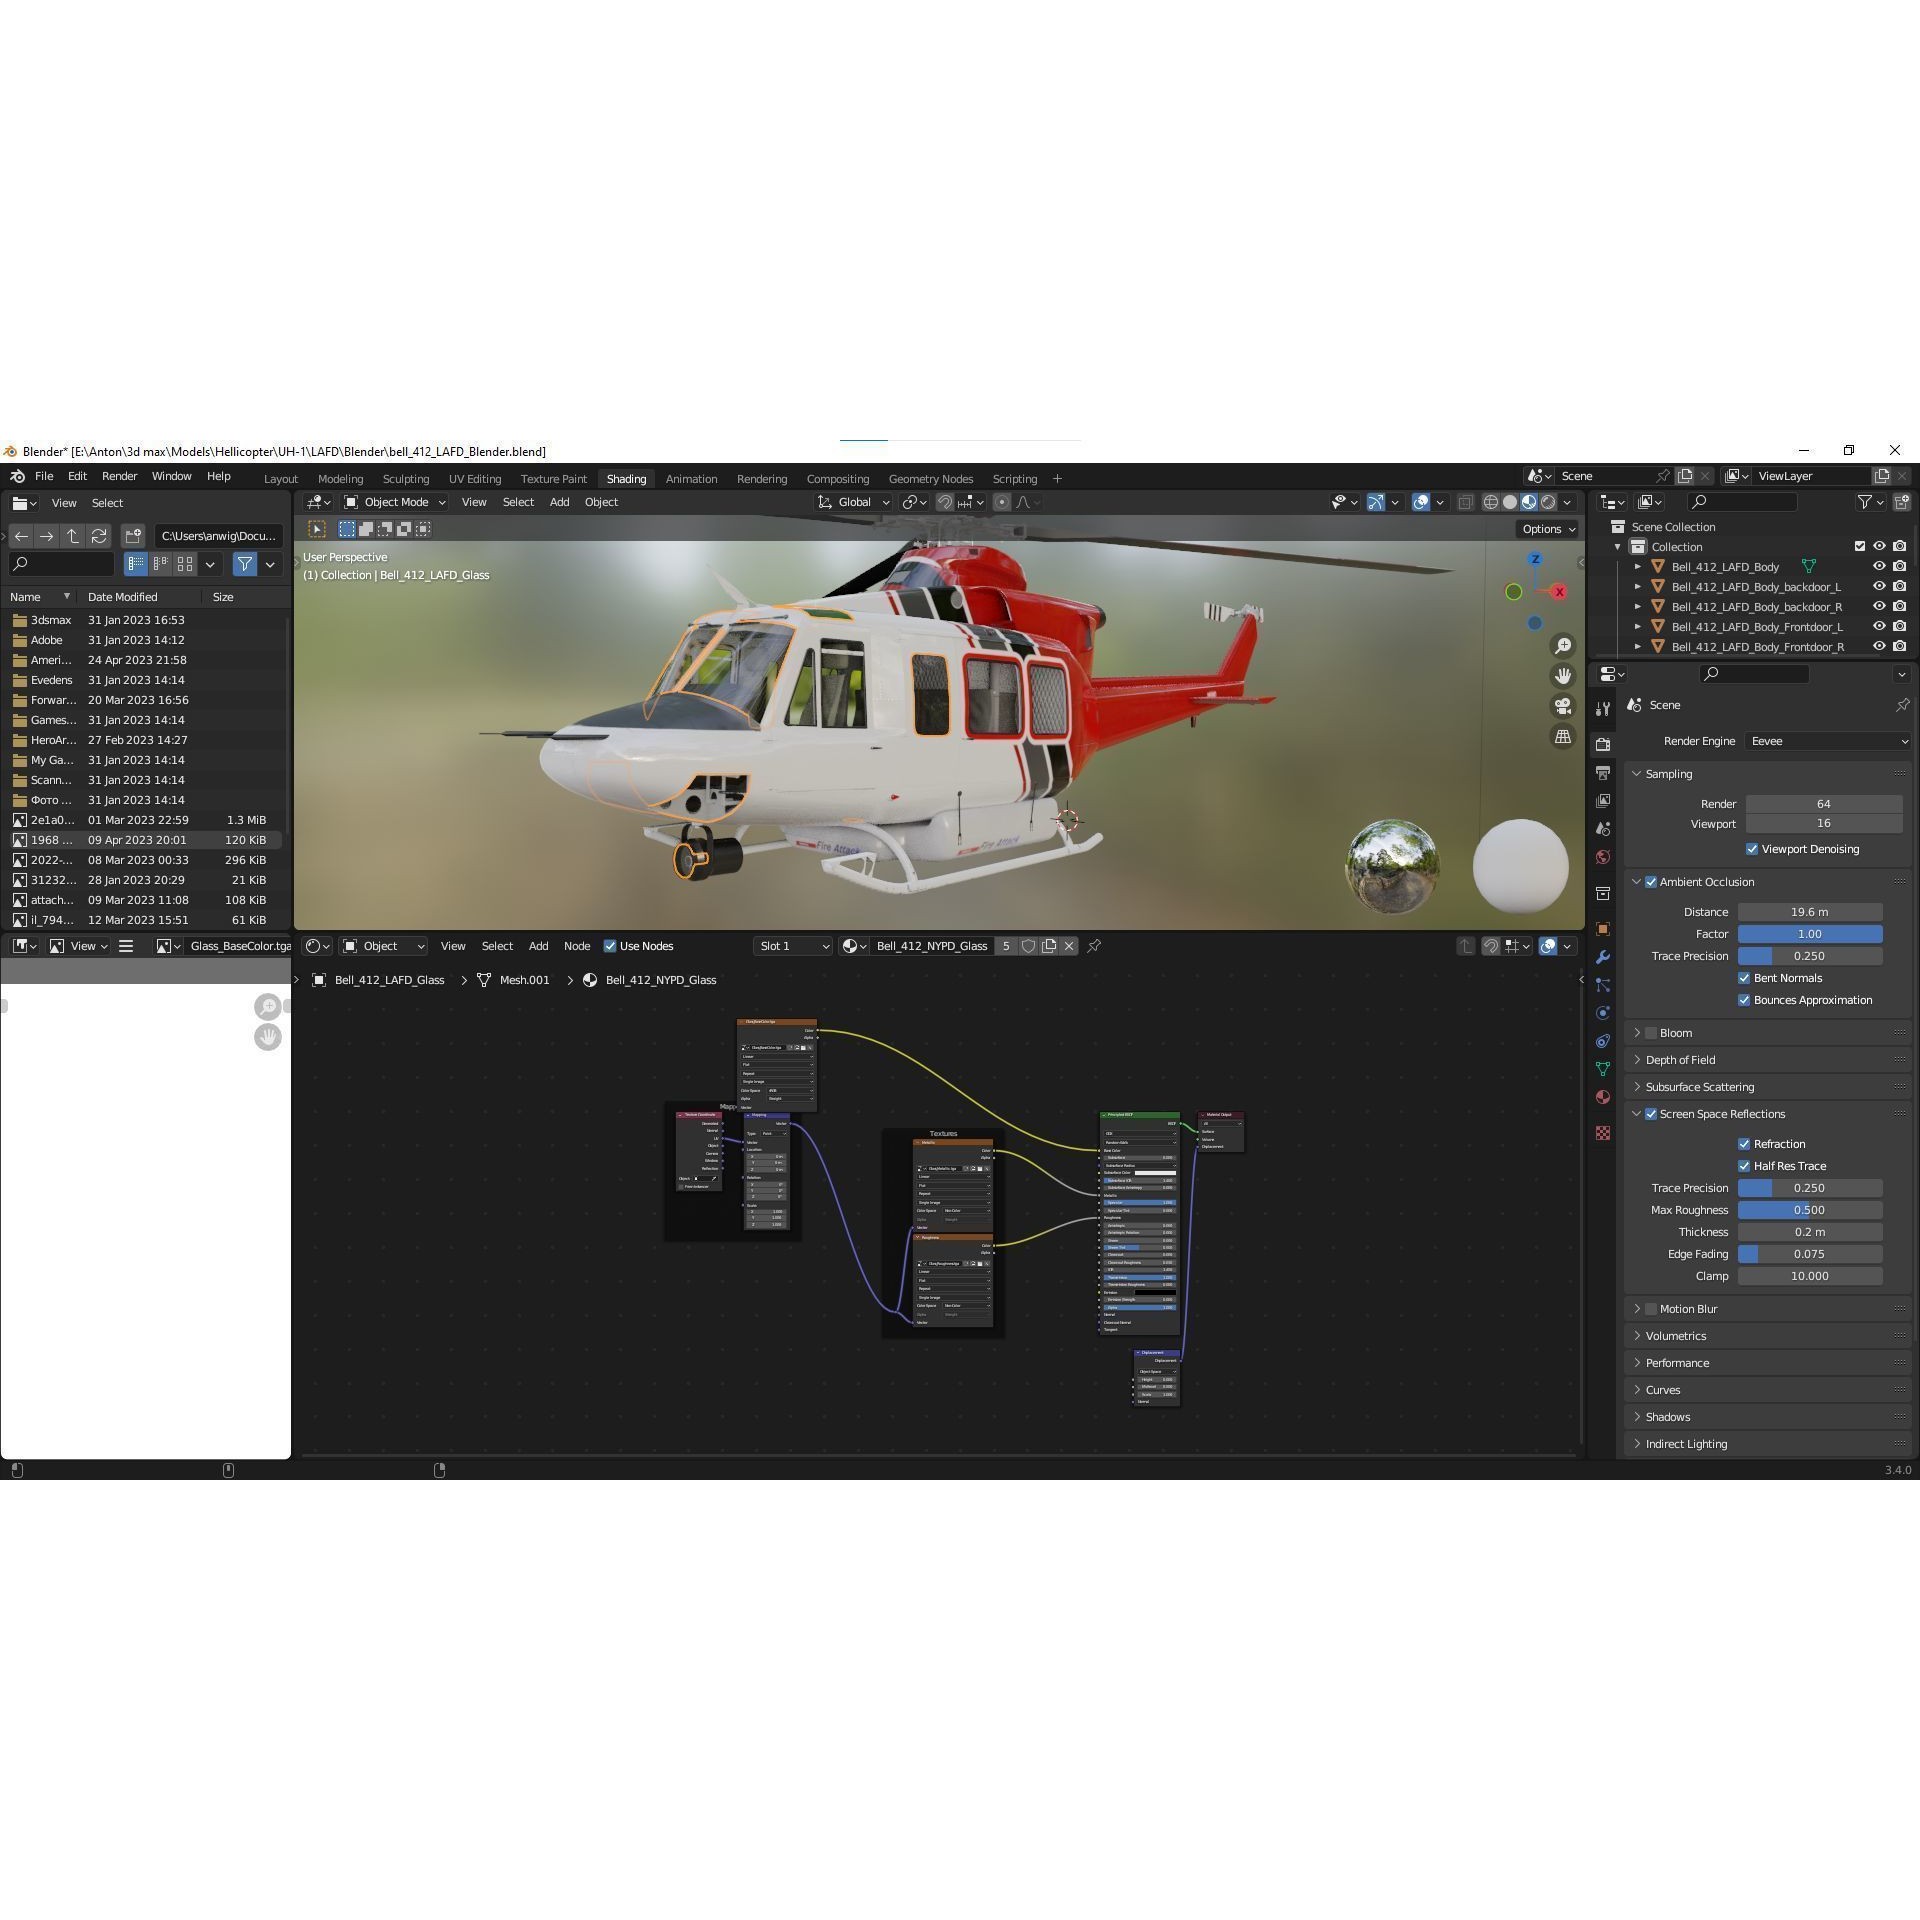Screen dimensions: 1920x1920
Task: Click the New Collection icon in outliner header
Action: pyautogui.click(x=1903, y=502)
